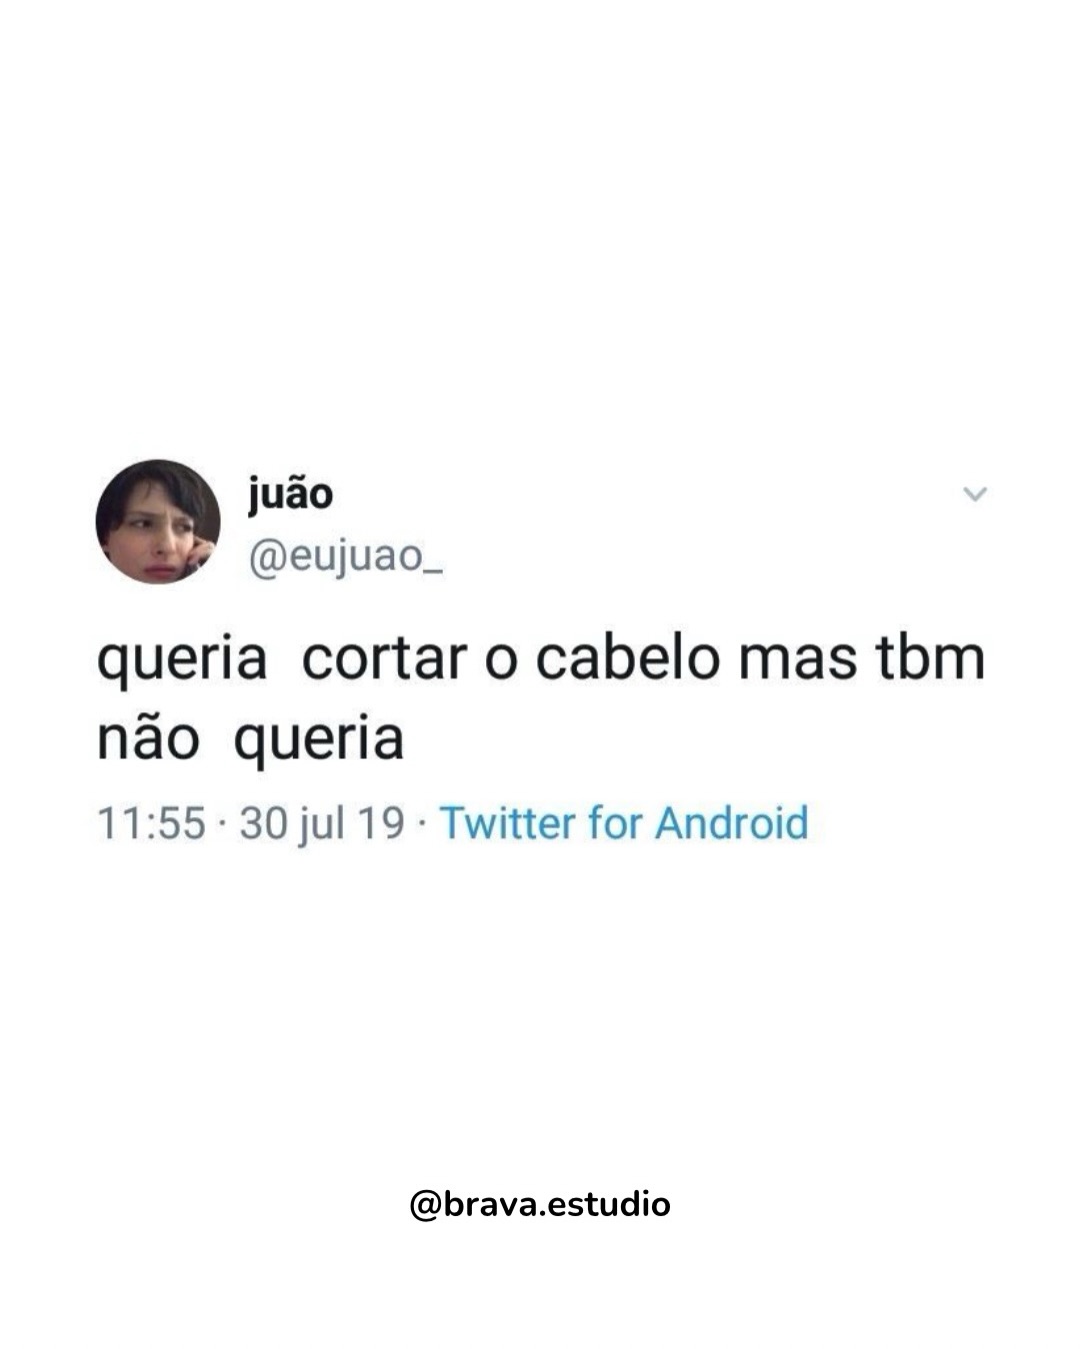
Task: Select the word Android in source label
Action: 731,823
